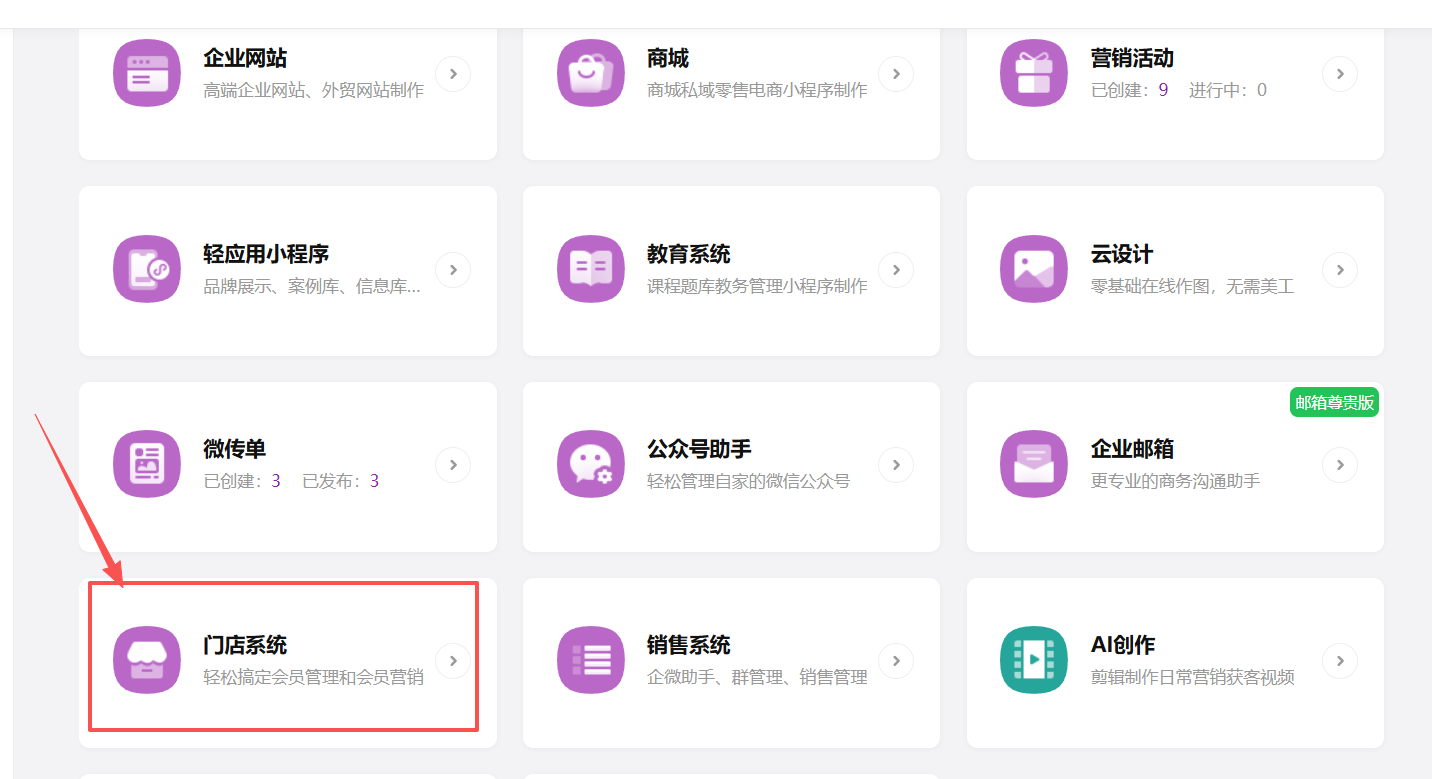Open 公众号助手 via its arrow chevron

tap(896, 465)
